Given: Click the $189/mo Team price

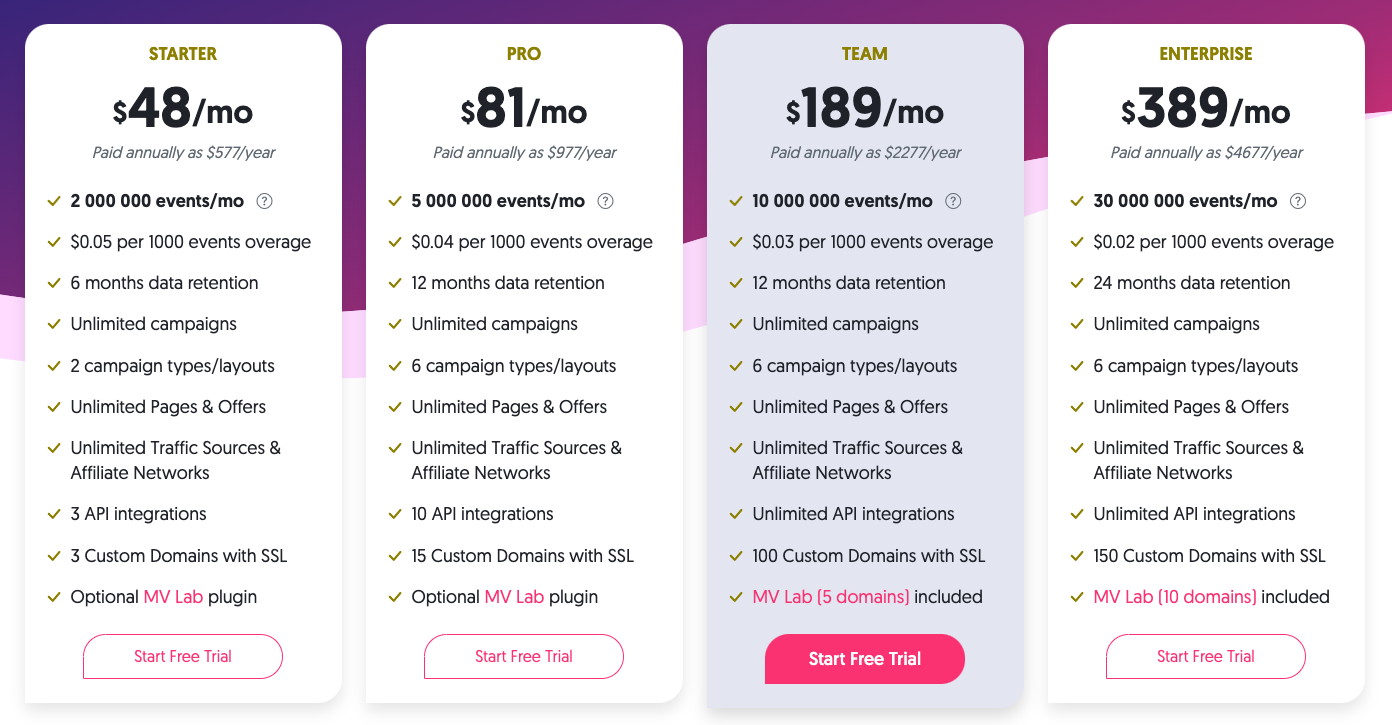Looking at the screenshot, I should (x=865, y=109).
